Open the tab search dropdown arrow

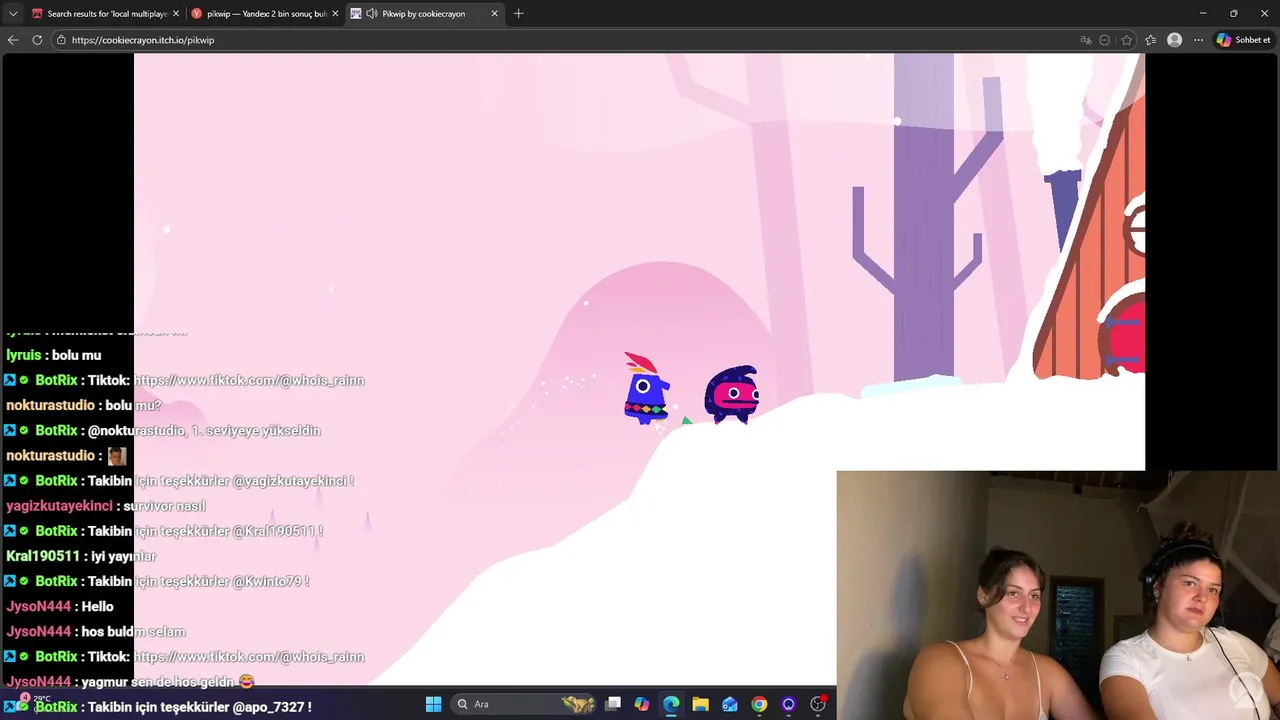(12, 14)
